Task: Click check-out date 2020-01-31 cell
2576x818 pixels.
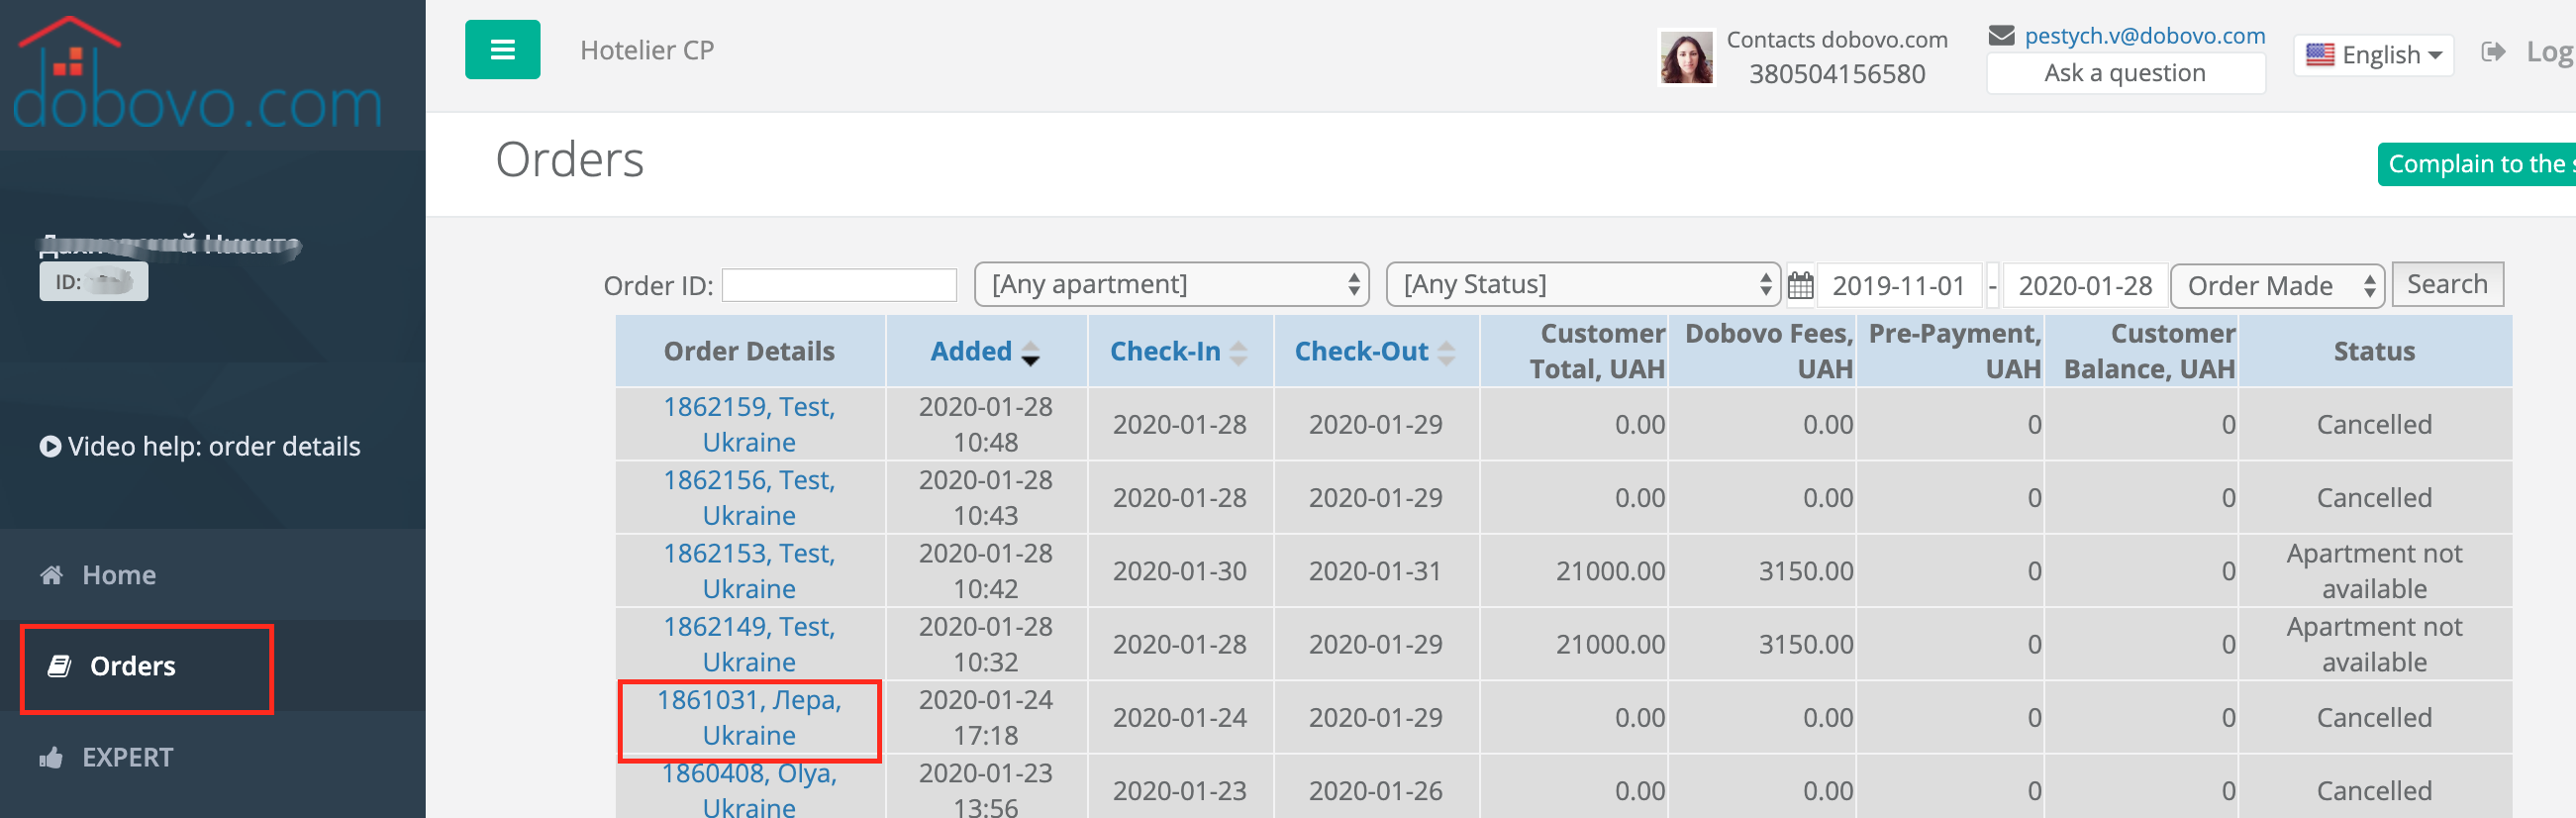Action: pyautogui.click(x=1375, y=571)
